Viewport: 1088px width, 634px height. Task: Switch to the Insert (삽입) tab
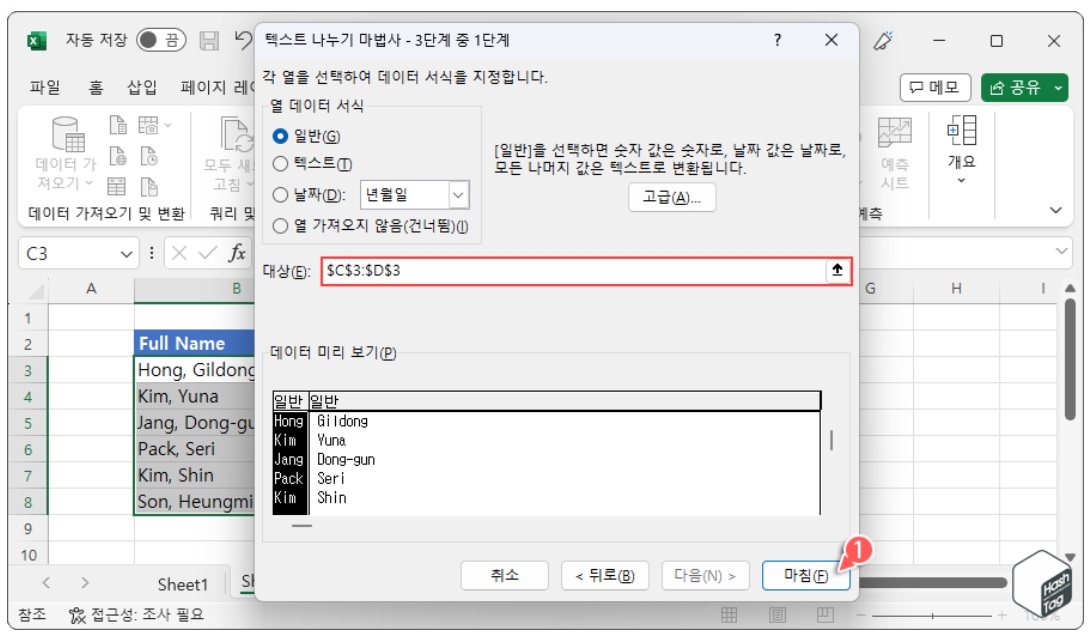(x=142, y=87)
